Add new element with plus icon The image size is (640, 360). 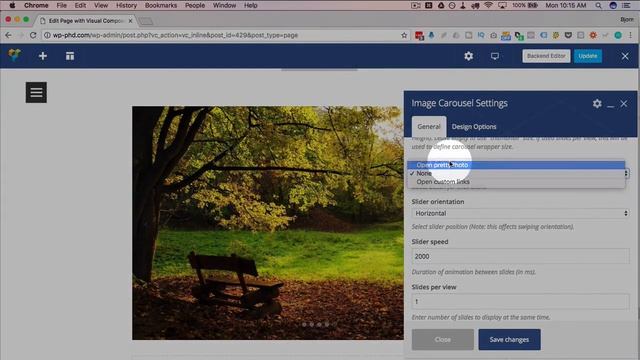[42, 56]
